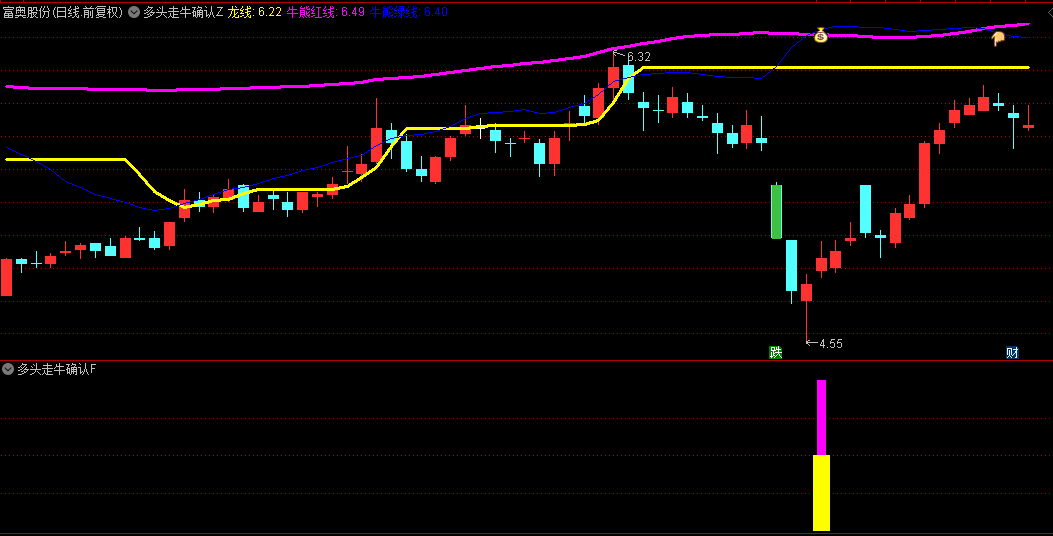Click the green 跌 marker
The image size is (1053, 536).
coord(776,353)
